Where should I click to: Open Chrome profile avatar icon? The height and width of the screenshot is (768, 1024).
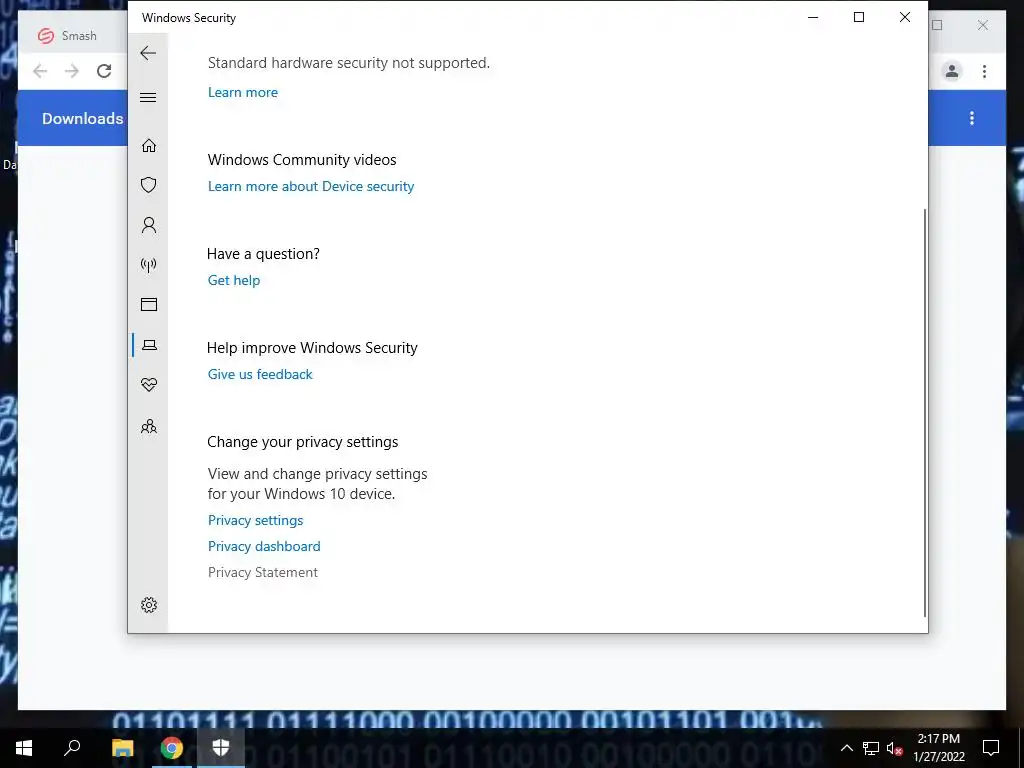point(952,71)
